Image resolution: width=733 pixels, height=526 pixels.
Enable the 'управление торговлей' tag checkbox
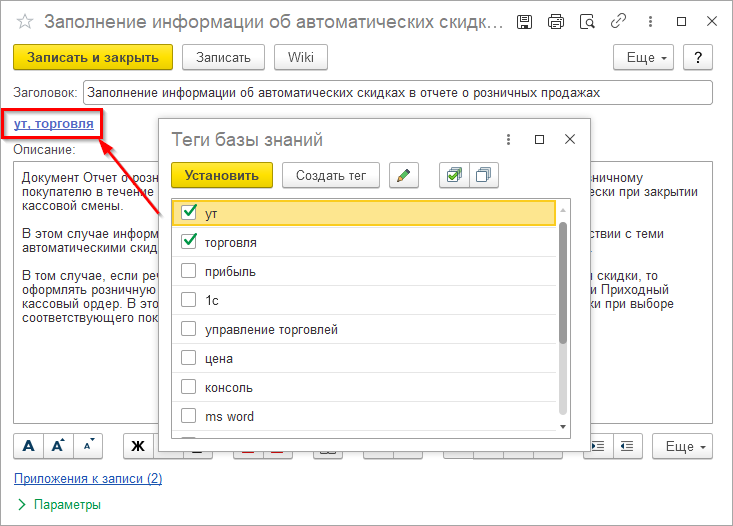point(189,329)
